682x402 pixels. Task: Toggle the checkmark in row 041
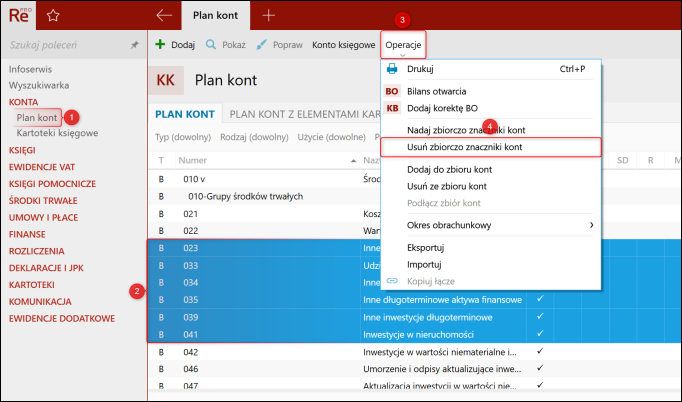(540, 334)
